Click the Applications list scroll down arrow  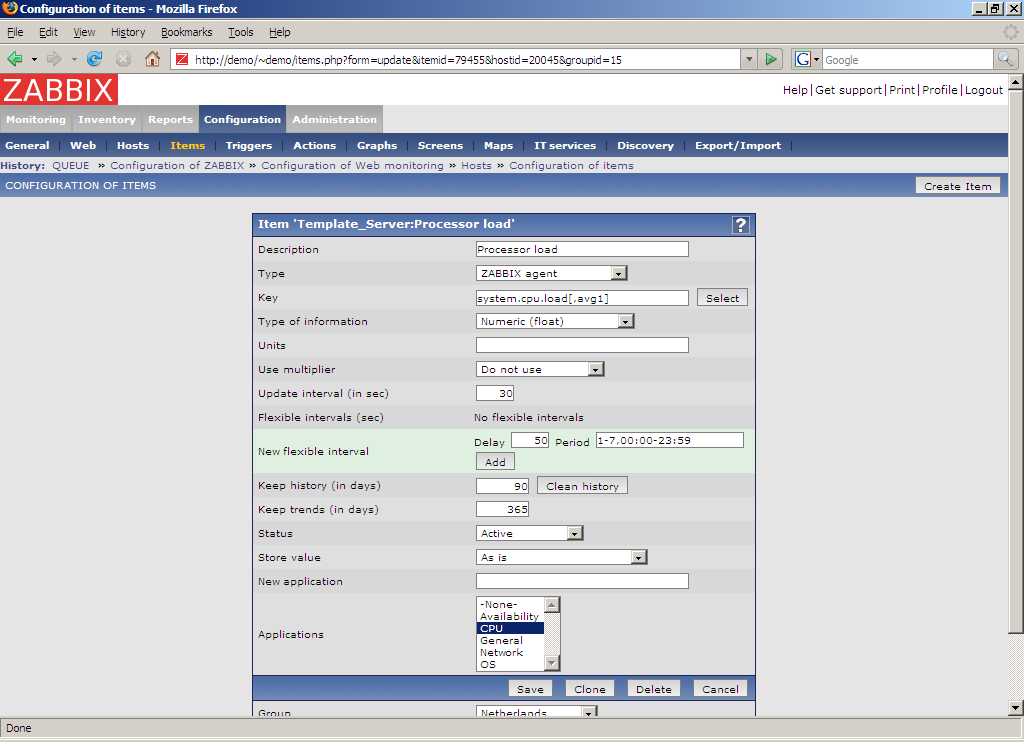(x=552, y=664)
